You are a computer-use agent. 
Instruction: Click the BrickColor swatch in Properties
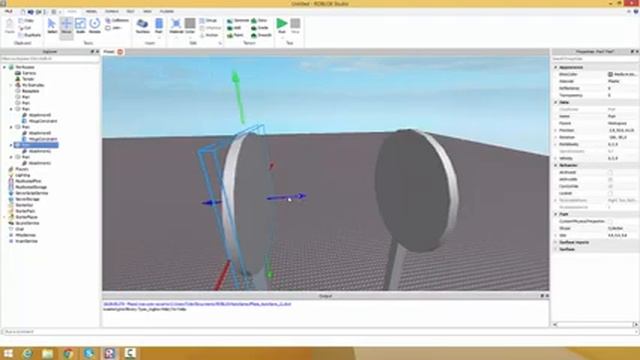(610, 74)
